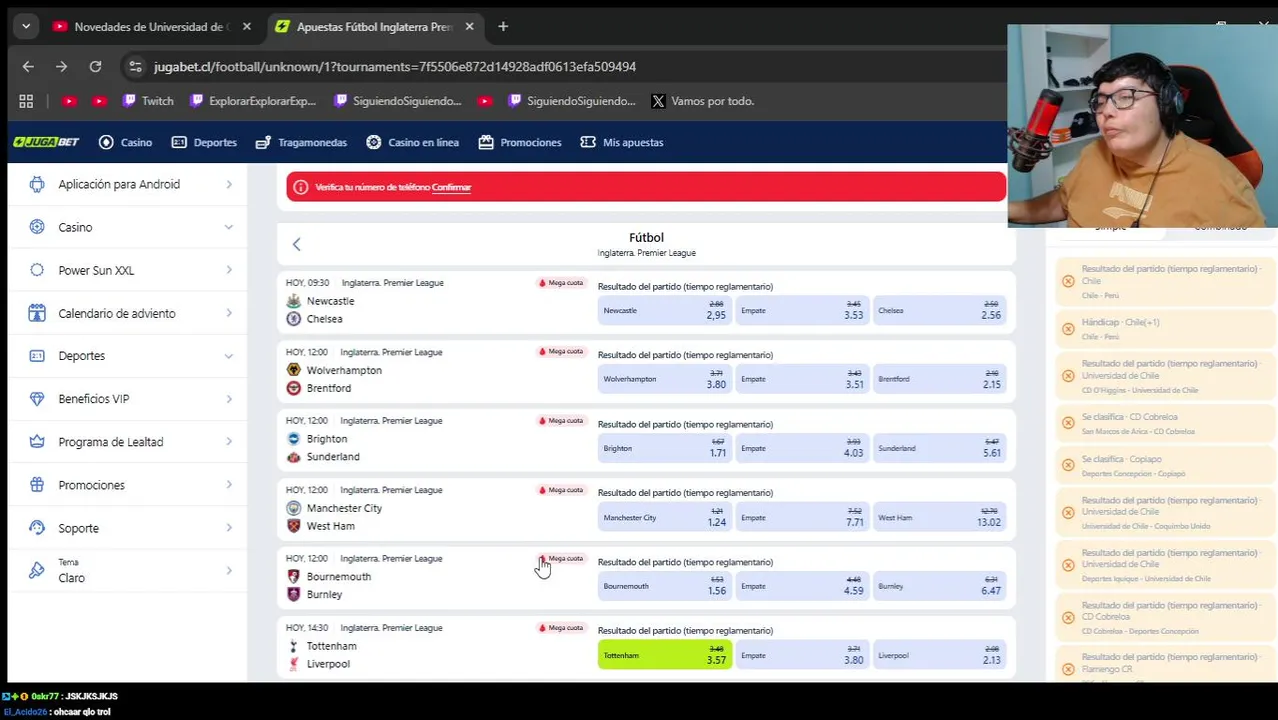Screen dimensions: 1278x720
Task: Remove Chile - Perú Resultado bet from slip
Action: click(1068, 281)
